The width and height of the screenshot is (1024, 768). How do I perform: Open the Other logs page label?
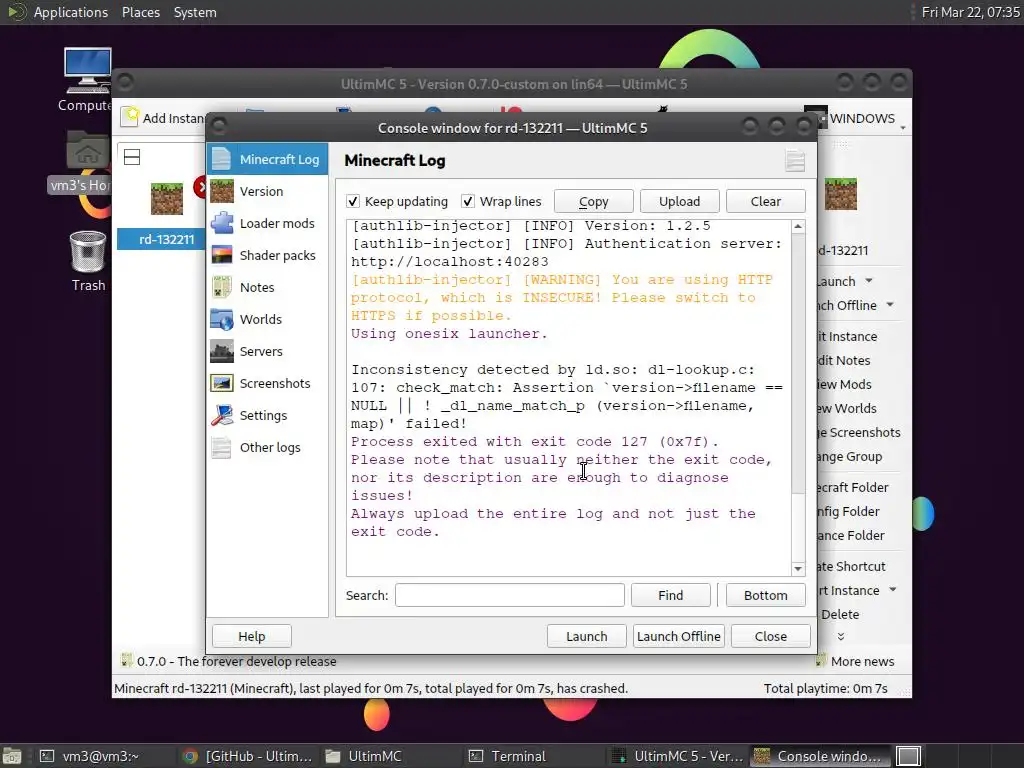(x=270, y=447)
